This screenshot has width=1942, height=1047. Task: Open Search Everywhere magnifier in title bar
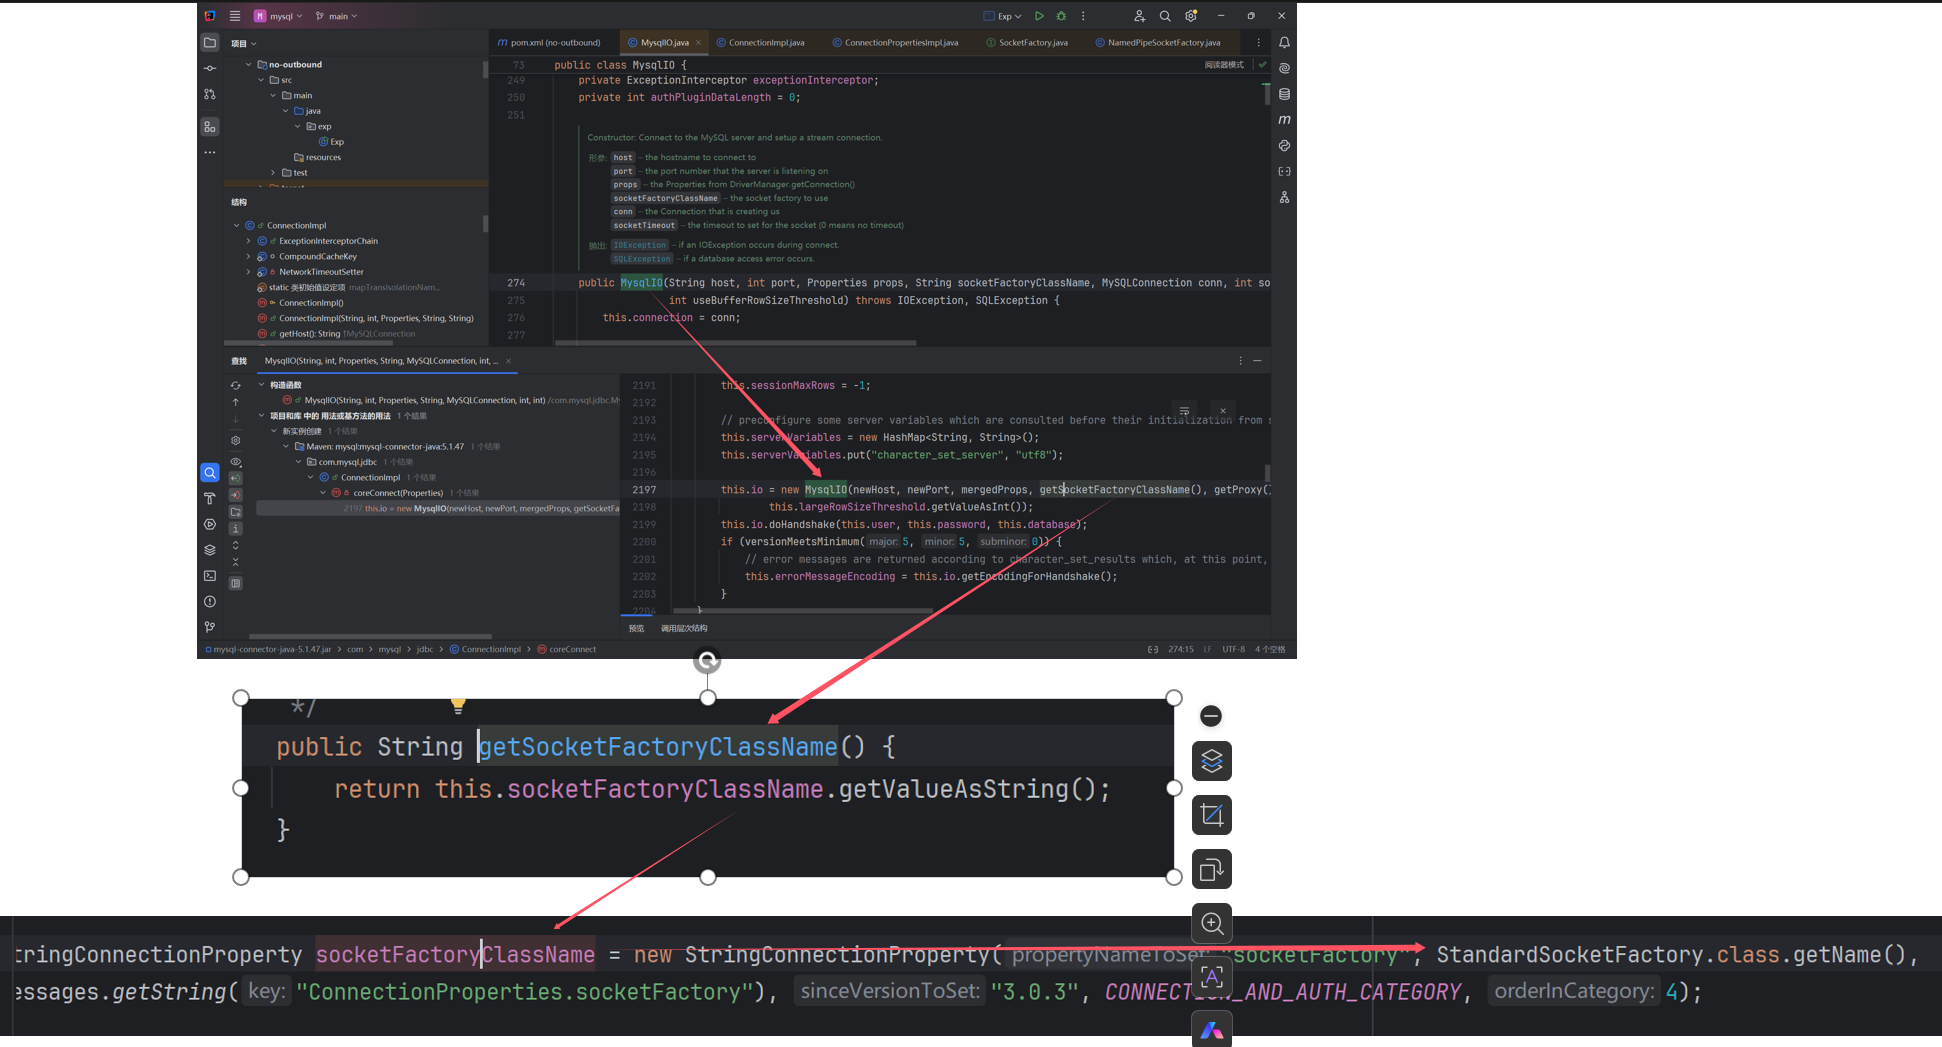click(1165, 16)
